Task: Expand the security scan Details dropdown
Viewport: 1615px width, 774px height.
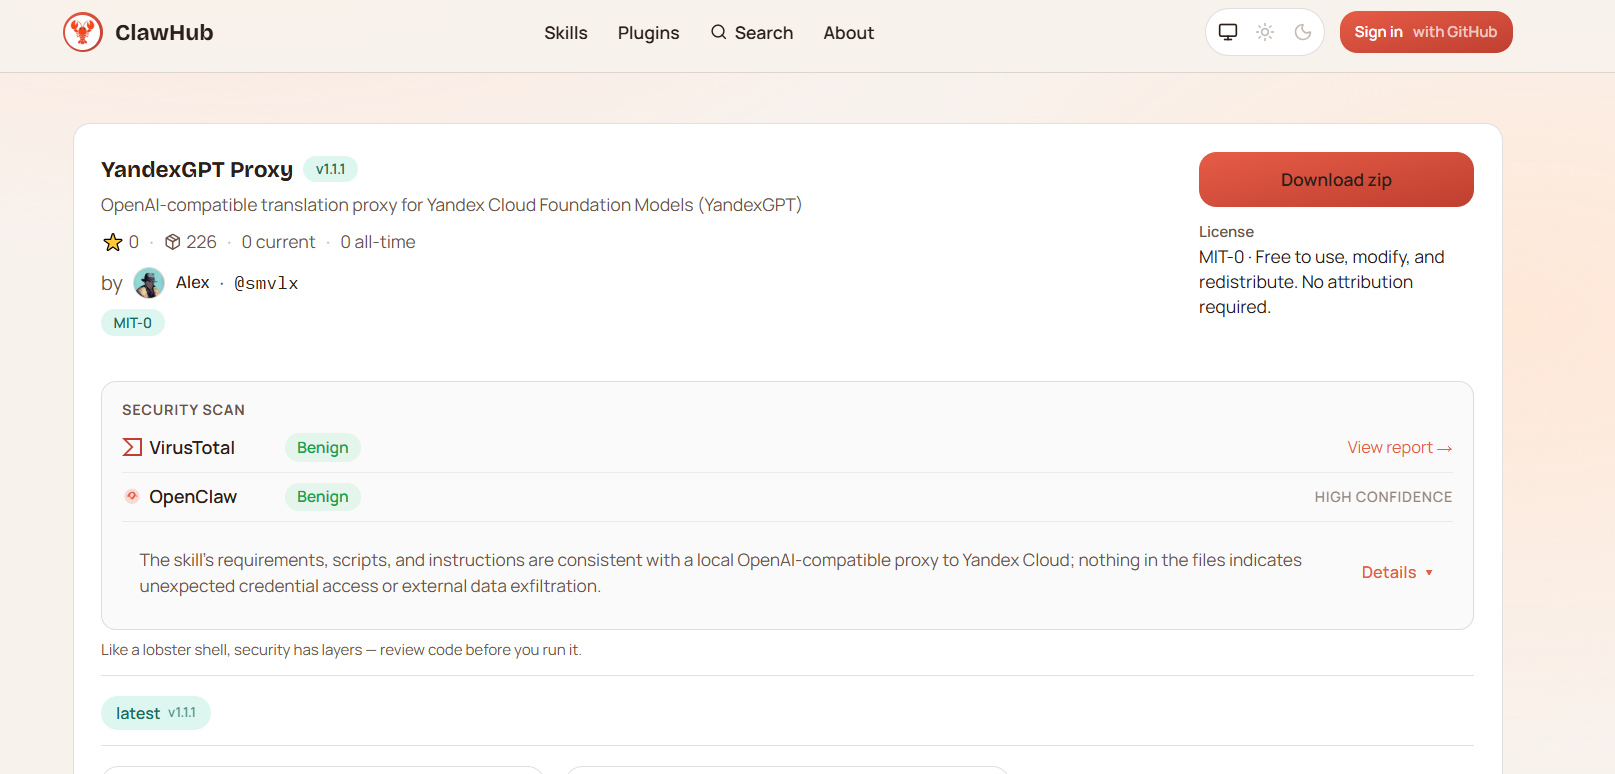Action: 1397,573
